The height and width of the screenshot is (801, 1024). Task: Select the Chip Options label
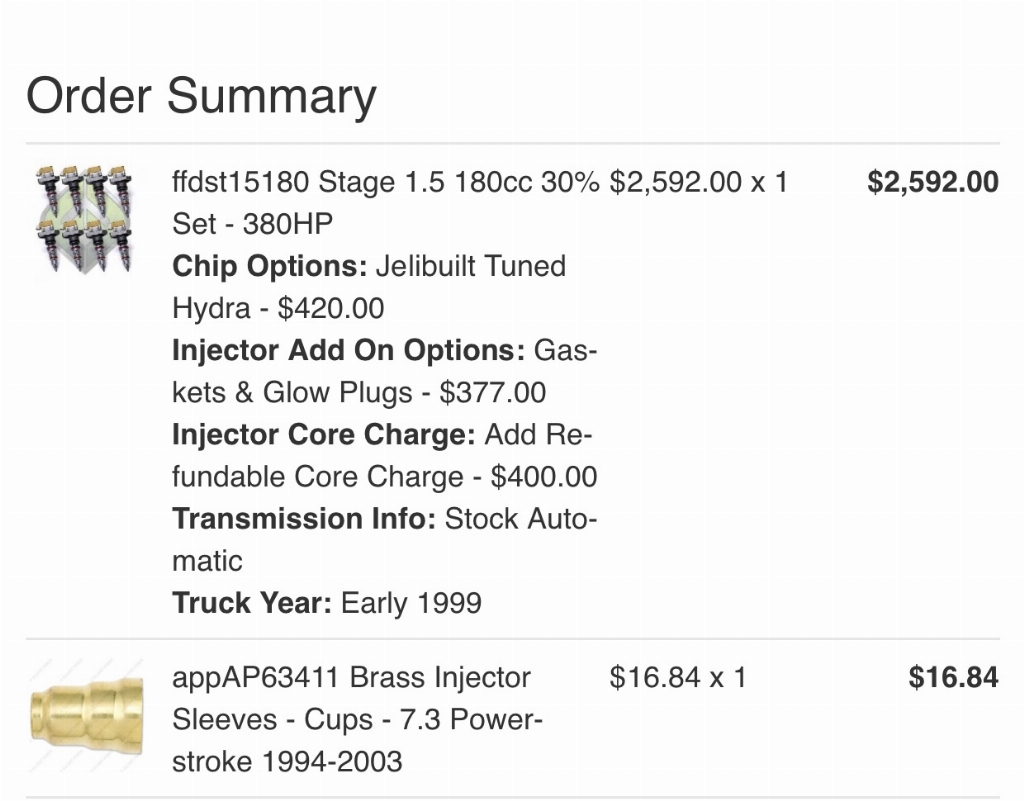tap(270, 266)
